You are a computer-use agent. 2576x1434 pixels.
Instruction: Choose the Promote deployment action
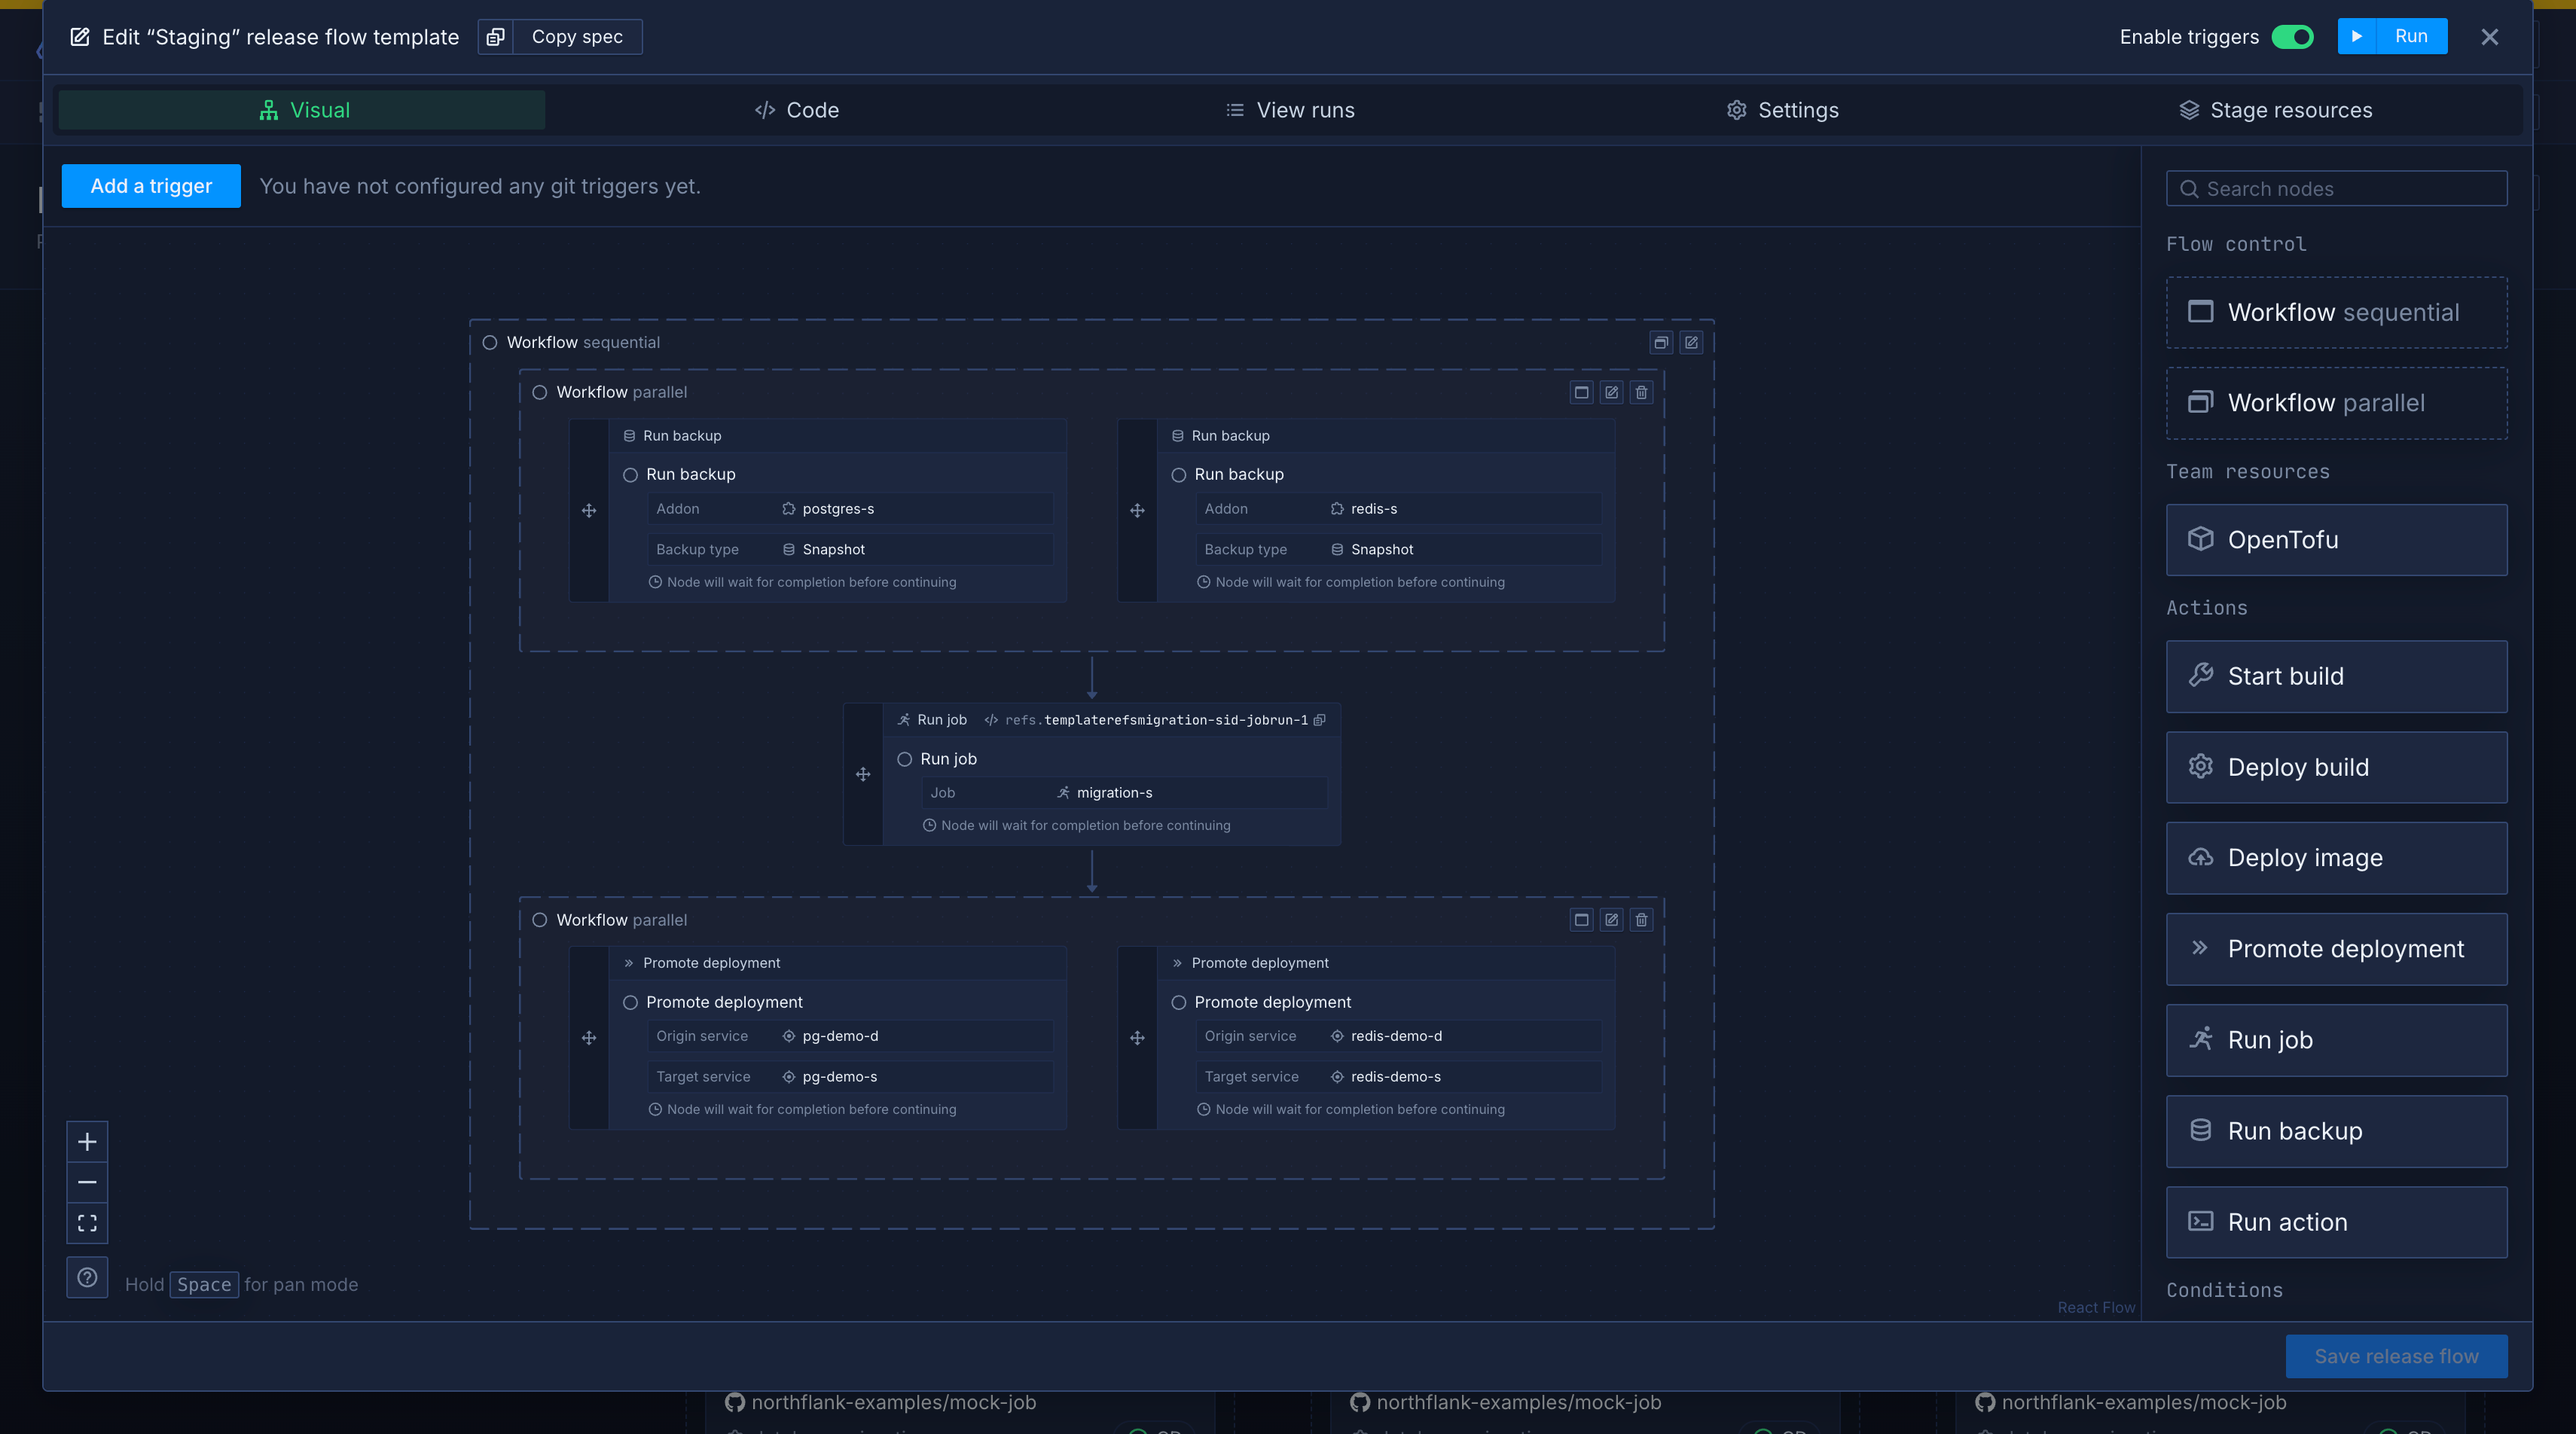tap(2336, 949)
